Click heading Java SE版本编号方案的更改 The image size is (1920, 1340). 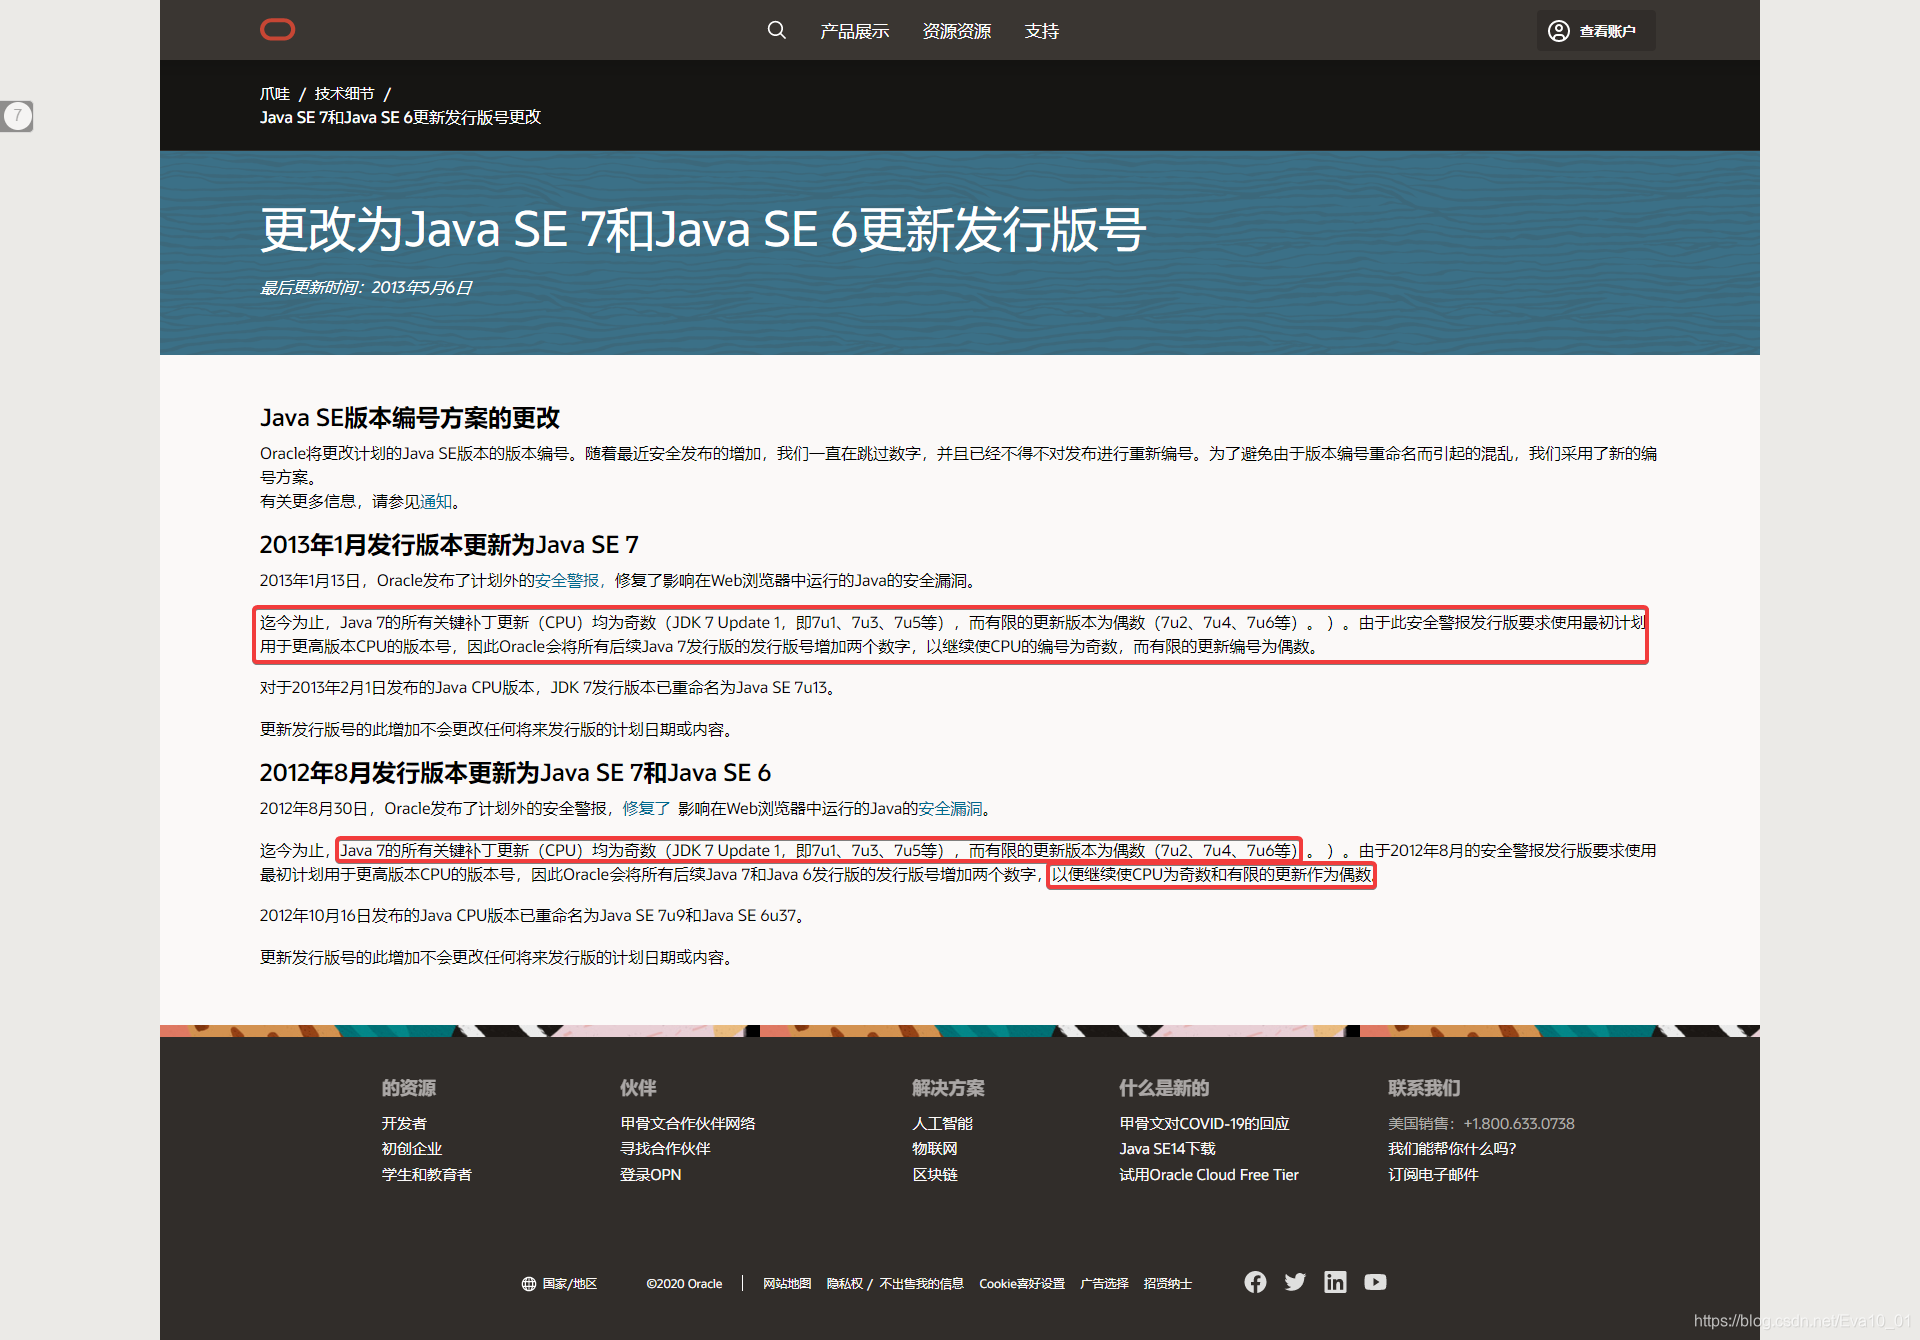(x=410, y=417)
